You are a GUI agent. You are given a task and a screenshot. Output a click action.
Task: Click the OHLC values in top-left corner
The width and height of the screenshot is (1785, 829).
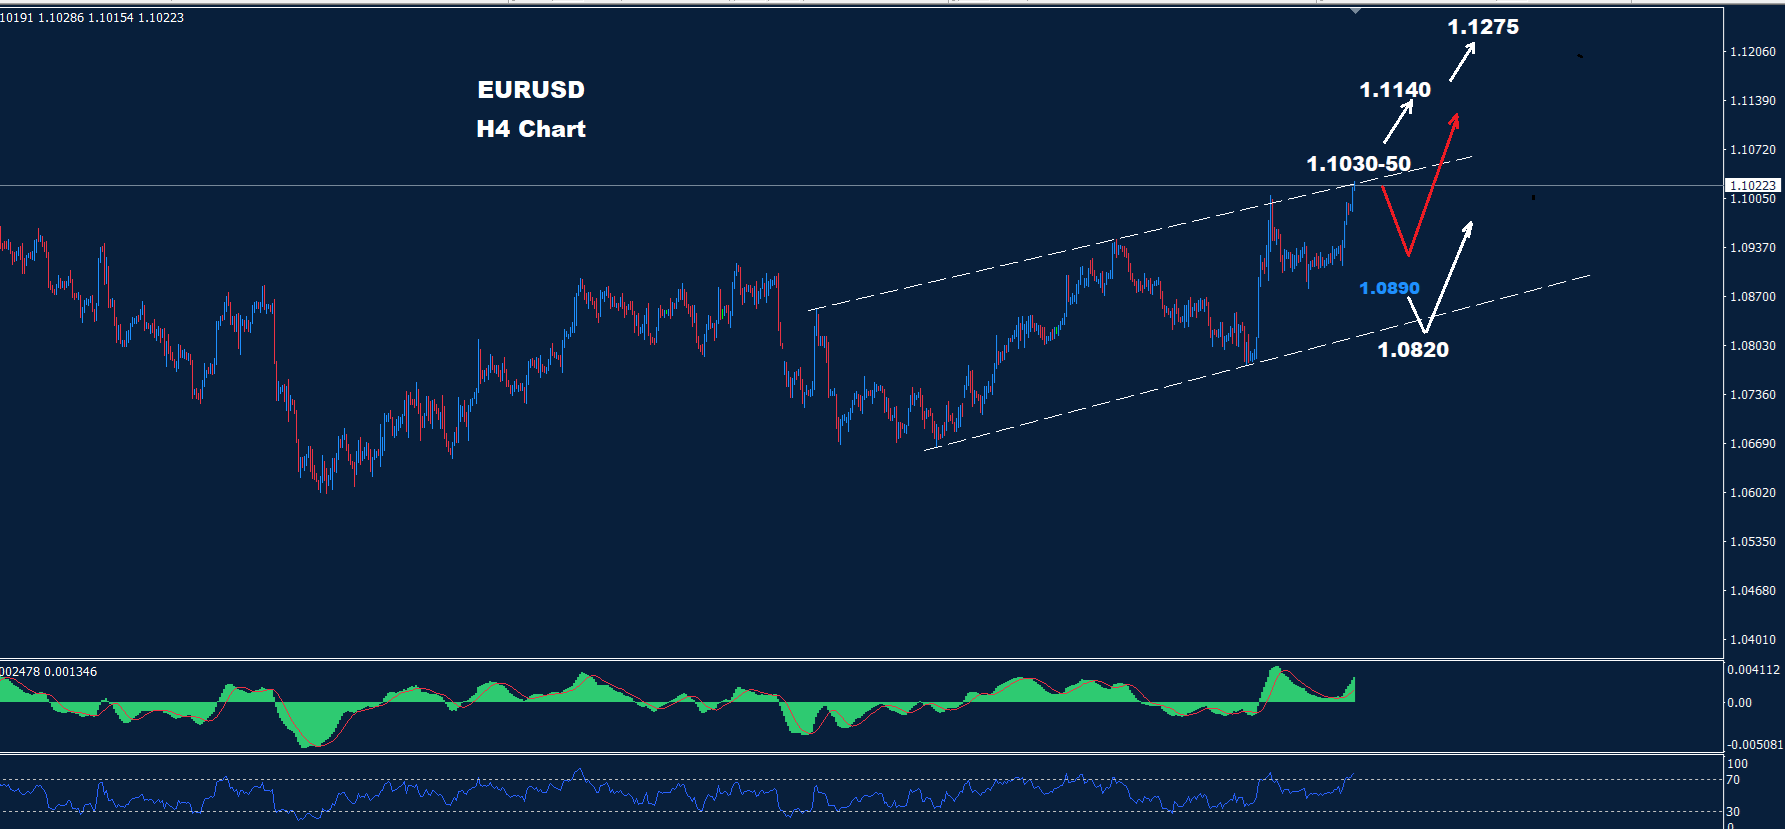(92, 18)
